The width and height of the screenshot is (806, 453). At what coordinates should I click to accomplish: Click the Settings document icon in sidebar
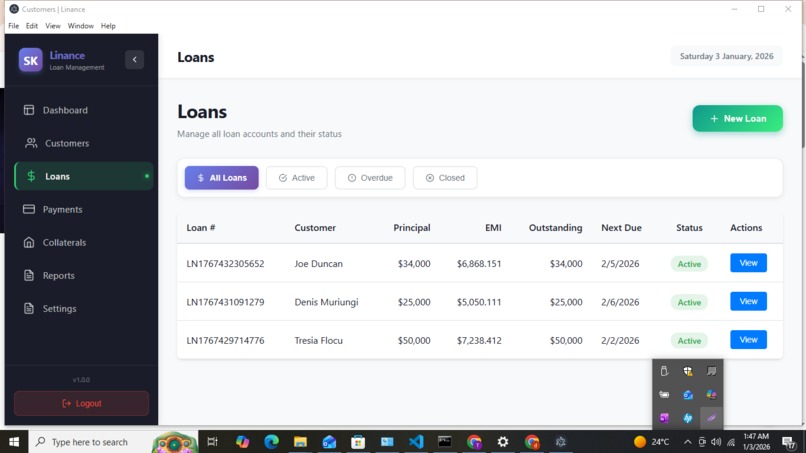(29, 309)
